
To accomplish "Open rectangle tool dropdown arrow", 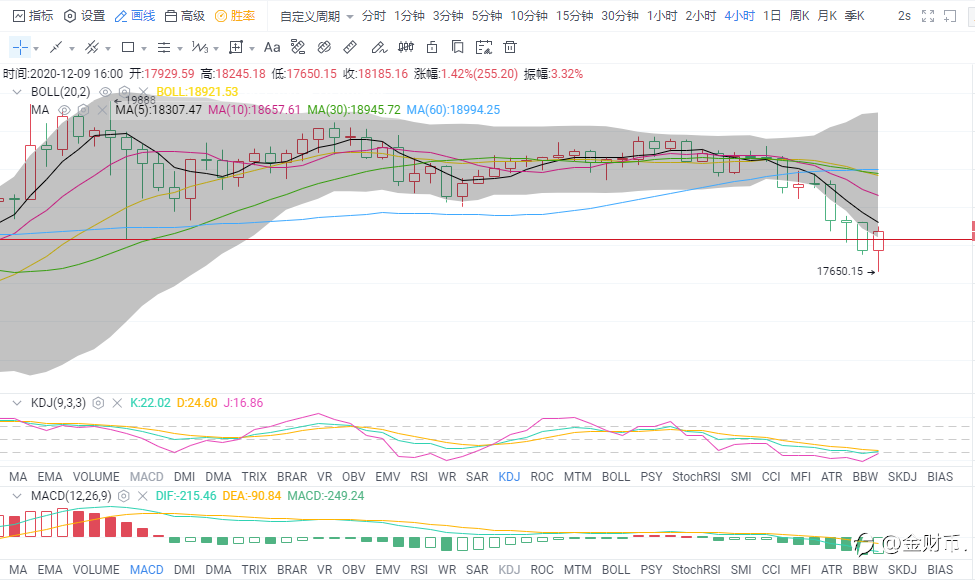I will 144,49.
